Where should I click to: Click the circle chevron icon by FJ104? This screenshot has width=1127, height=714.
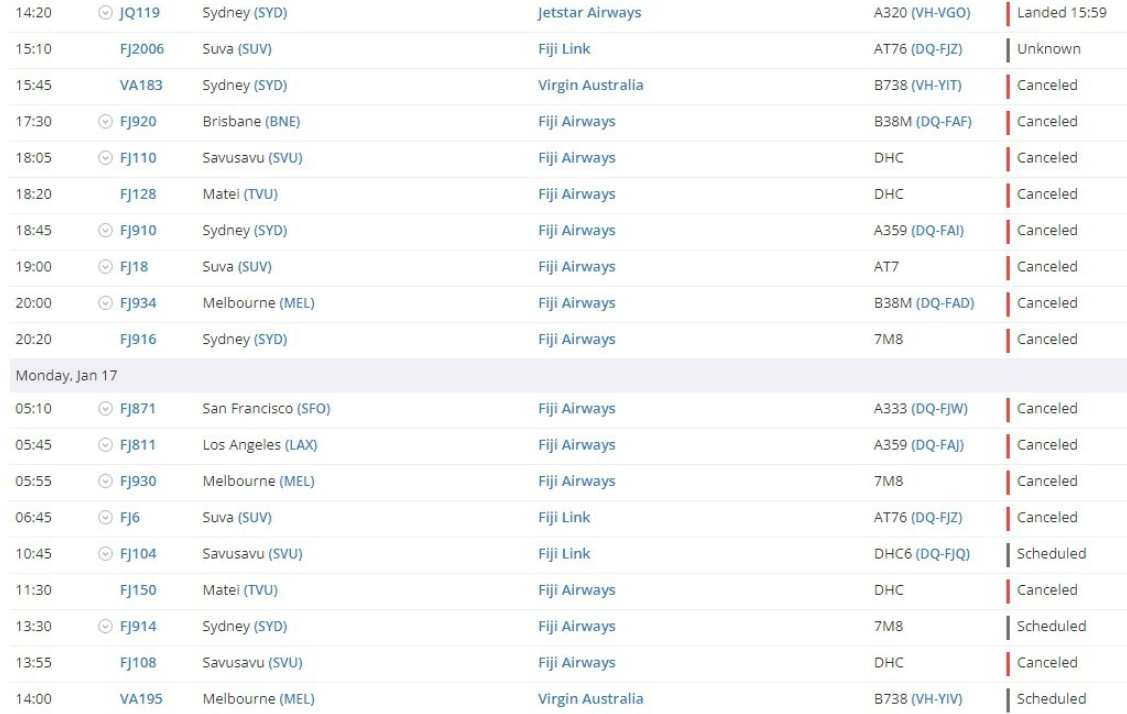click(106, 554)
